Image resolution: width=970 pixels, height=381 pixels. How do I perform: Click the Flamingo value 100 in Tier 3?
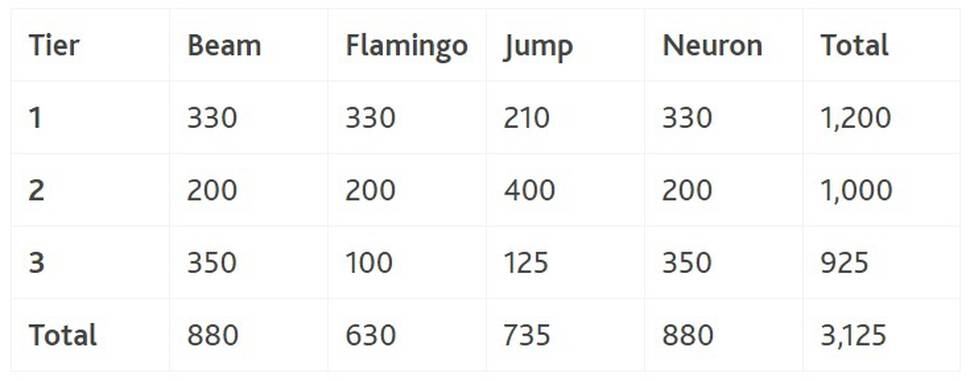pyautogui.click(x=369, y=262)
